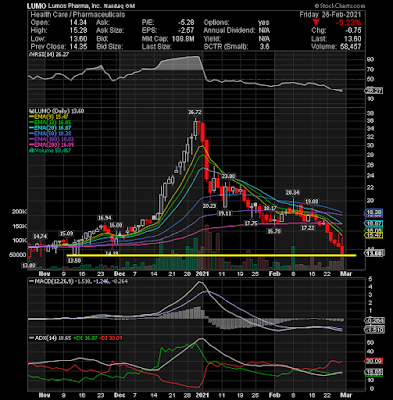Image resolution: width=393 pixels, height=400 pixels.
Task: Click the tall green volume bar on Feb 8
Action: click(x=293, y=258)
